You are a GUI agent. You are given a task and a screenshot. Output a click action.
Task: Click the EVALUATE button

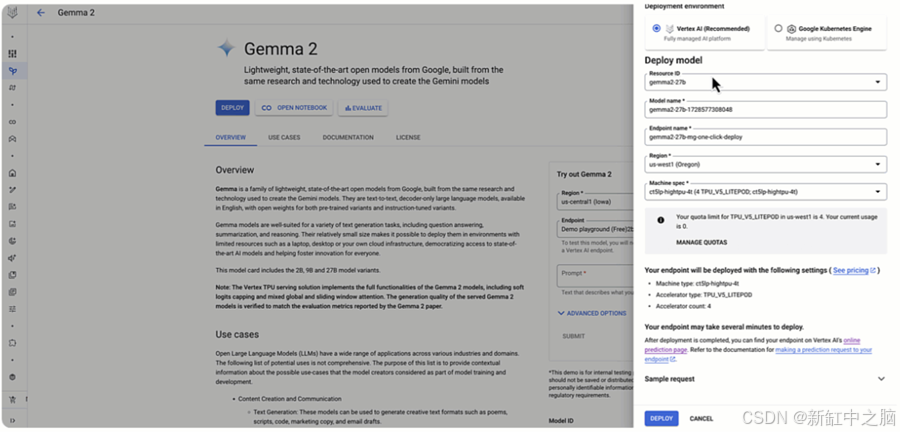coord(363,108)
